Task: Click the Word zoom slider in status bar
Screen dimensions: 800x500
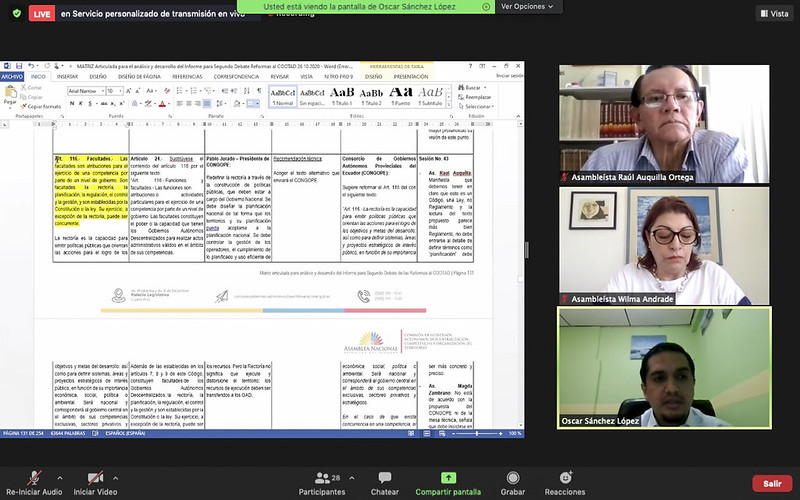Action: 477,433
